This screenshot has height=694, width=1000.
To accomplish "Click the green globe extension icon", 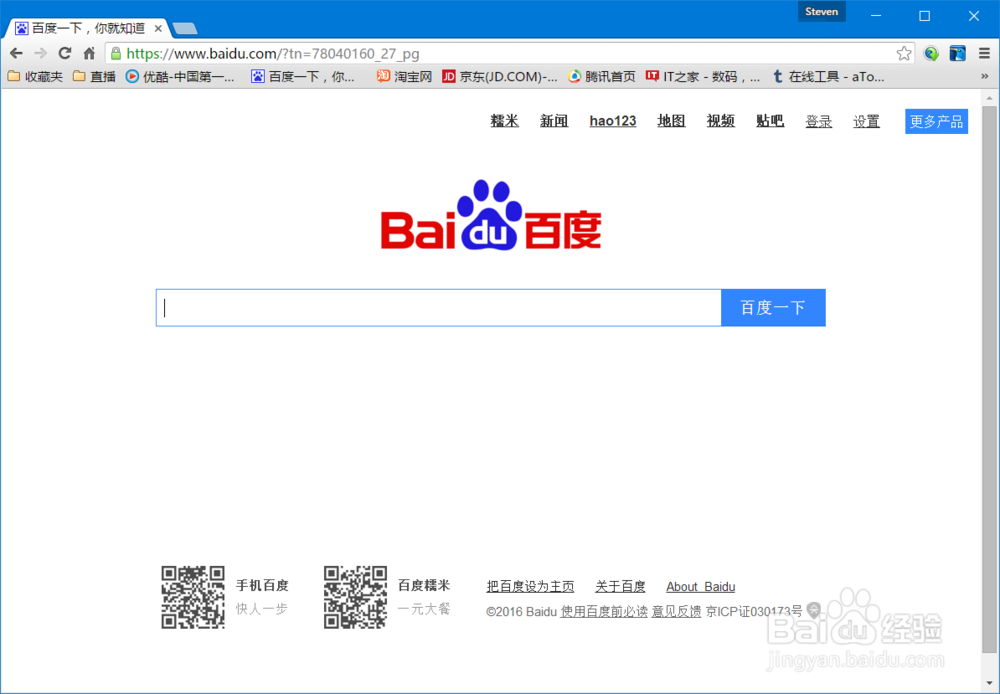I will (931, 54).
